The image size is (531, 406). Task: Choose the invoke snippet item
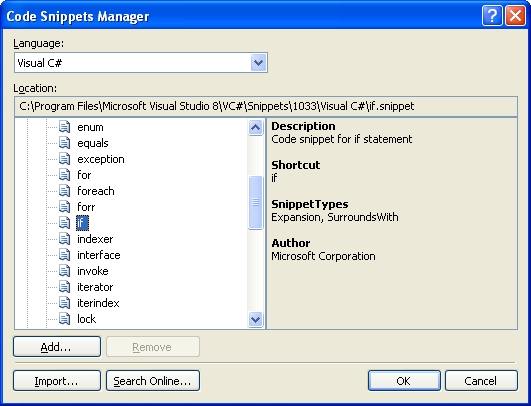click(93, 271)
